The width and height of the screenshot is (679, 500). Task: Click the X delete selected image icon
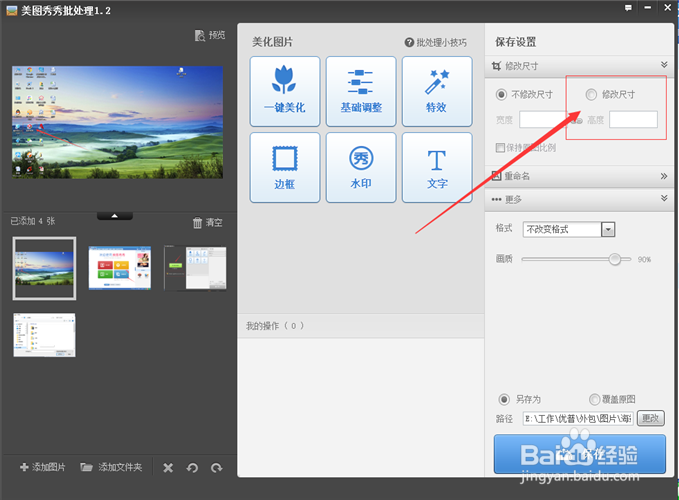pyautogui.click(x=168, y=468)
